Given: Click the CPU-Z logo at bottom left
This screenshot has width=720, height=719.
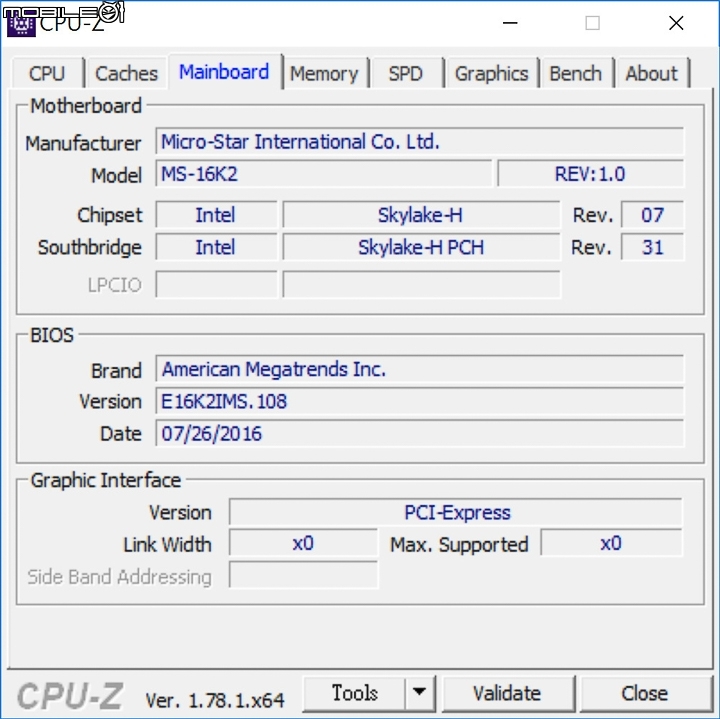Looking at the screenshot, I should pos(70,696).
